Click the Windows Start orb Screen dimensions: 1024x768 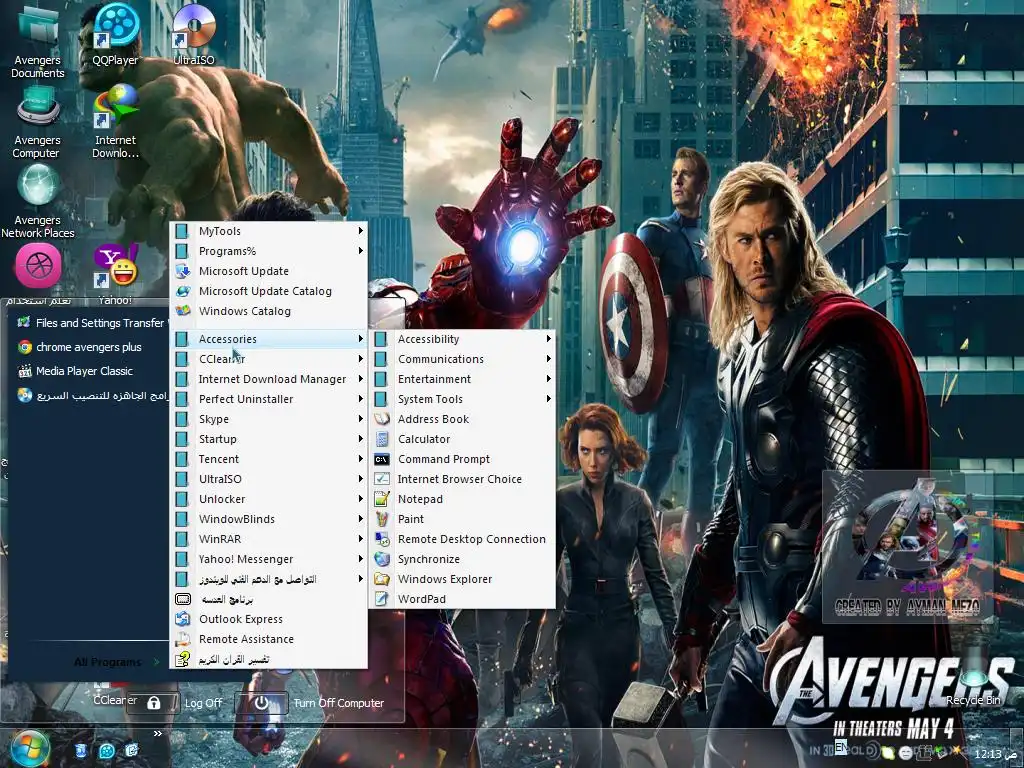(30, 749)
